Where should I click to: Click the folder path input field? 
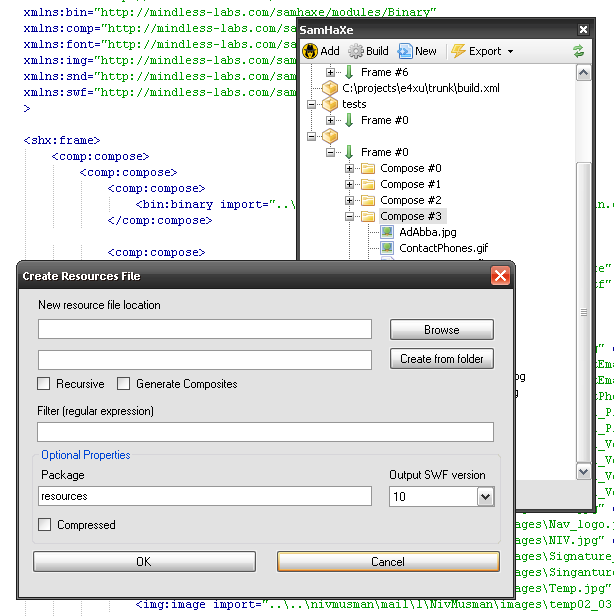click(x=205, y=360)
